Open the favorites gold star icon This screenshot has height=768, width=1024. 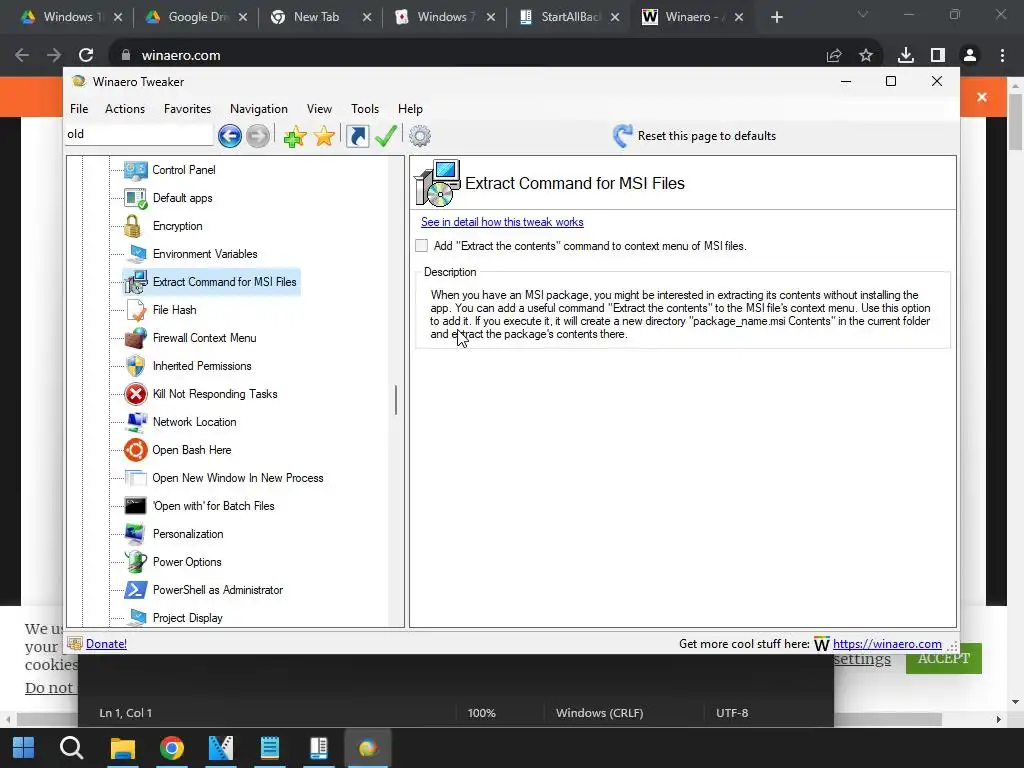[x=324, y=136]
